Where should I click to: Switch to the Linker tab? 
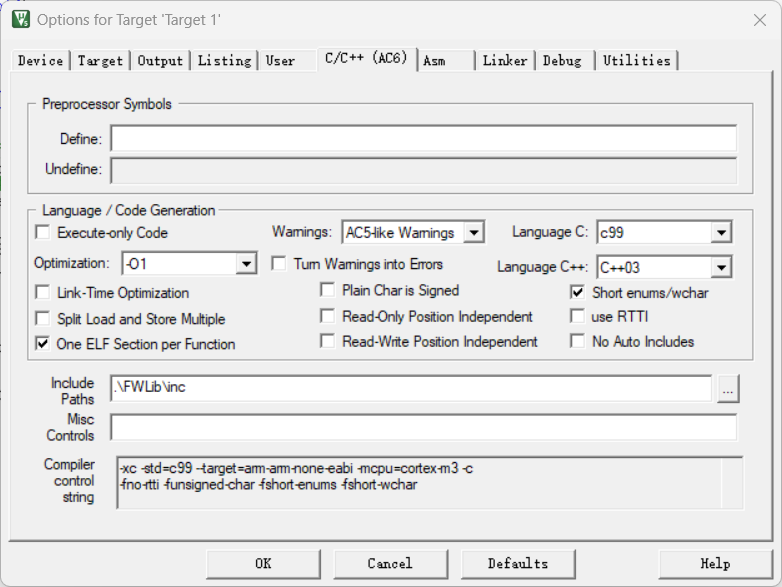click(x=505, y=61)
